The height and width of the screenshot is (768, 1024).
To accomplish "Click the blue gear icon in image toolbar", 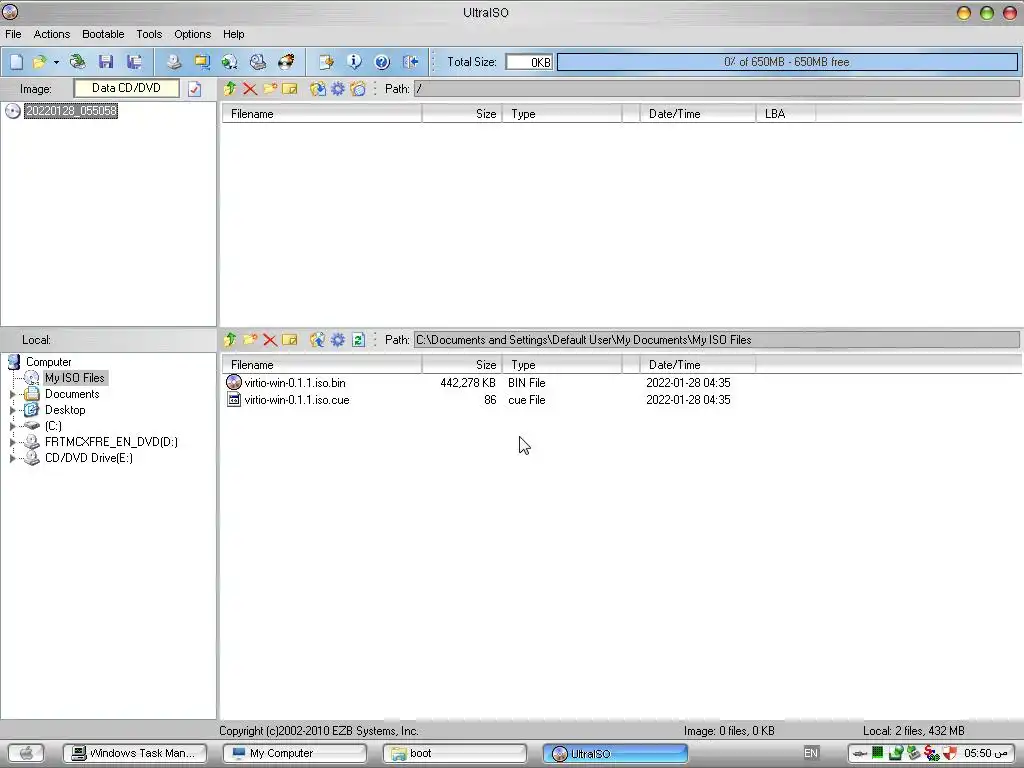I will (x=338, y=89).
